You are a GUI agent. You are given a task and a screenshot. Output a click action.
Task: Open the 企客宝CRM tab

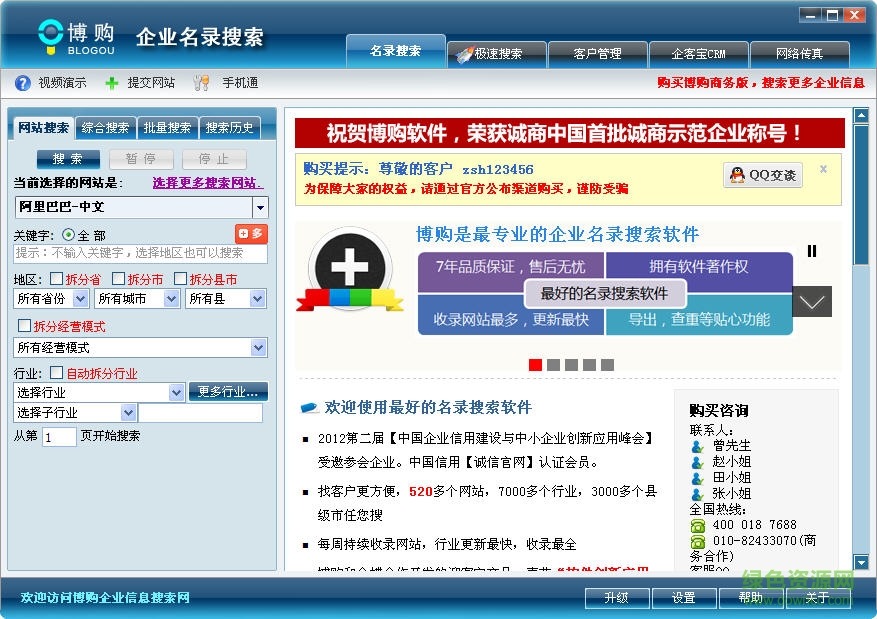click(698, 54)
